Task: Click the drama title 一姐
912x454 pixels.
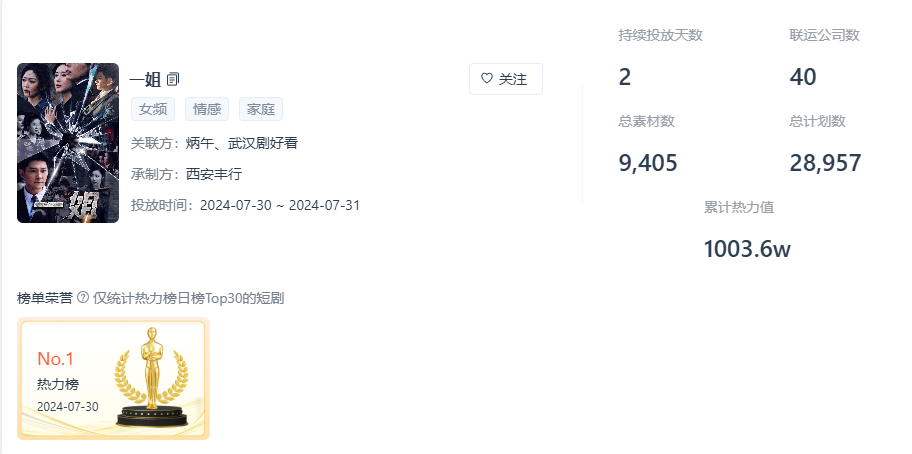Action: [x=146, y=79]
